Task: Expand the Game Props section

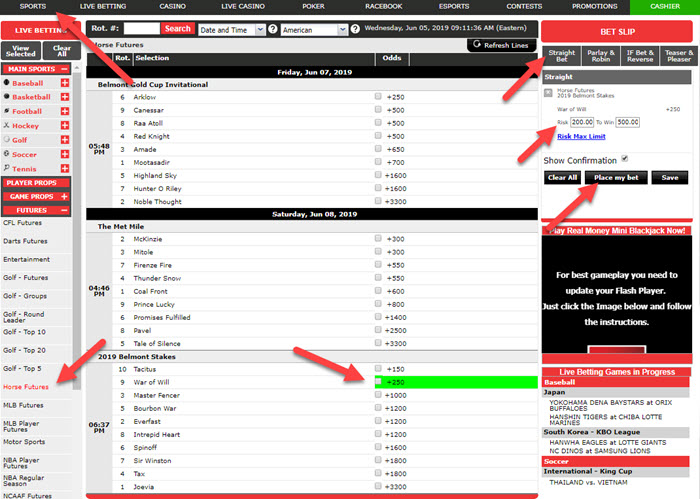Action: (65, 197)
